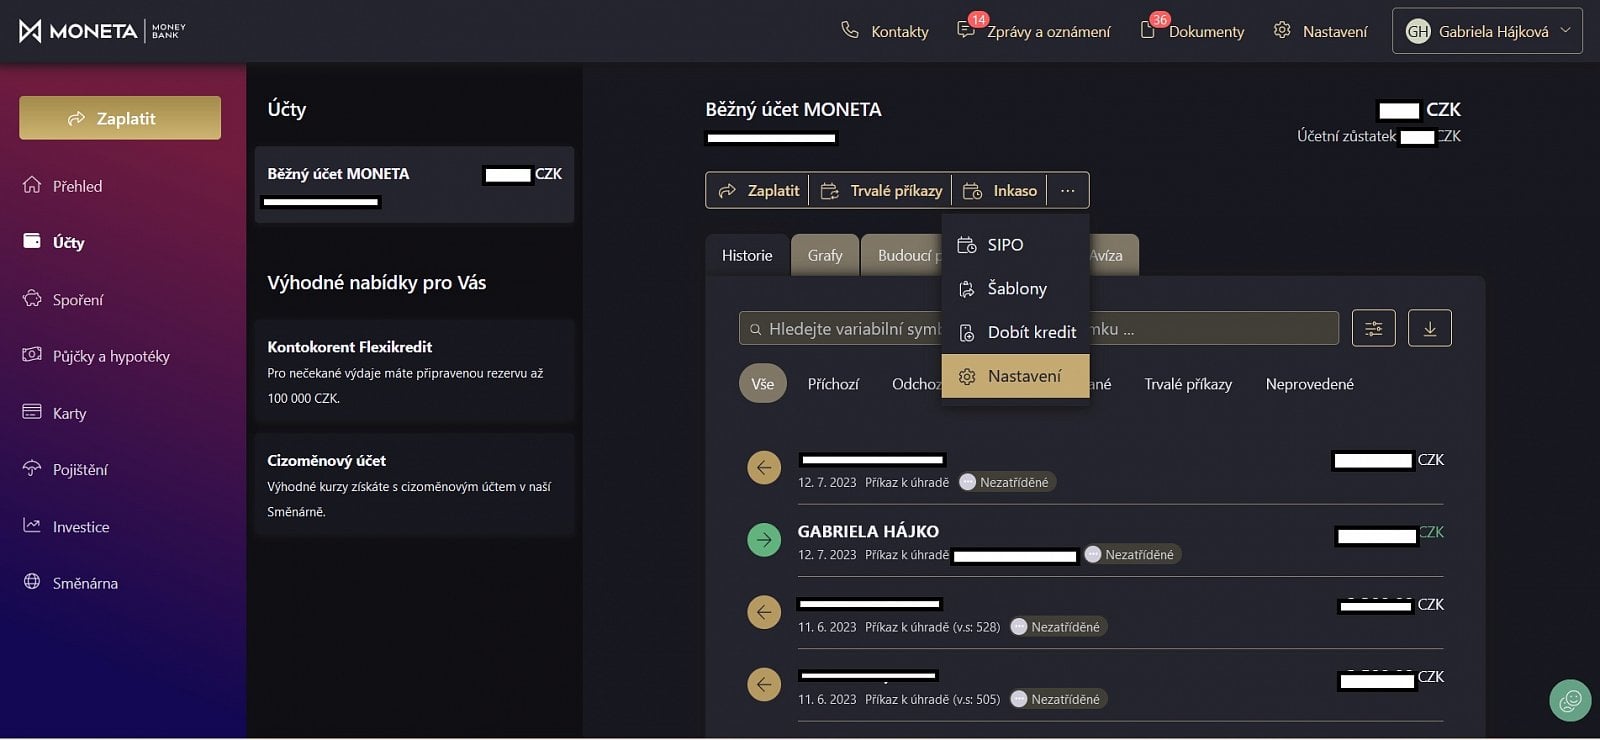Open the Cizoměnový účet offer
This screenshot has width=1600, height=740.
point(414,485)
